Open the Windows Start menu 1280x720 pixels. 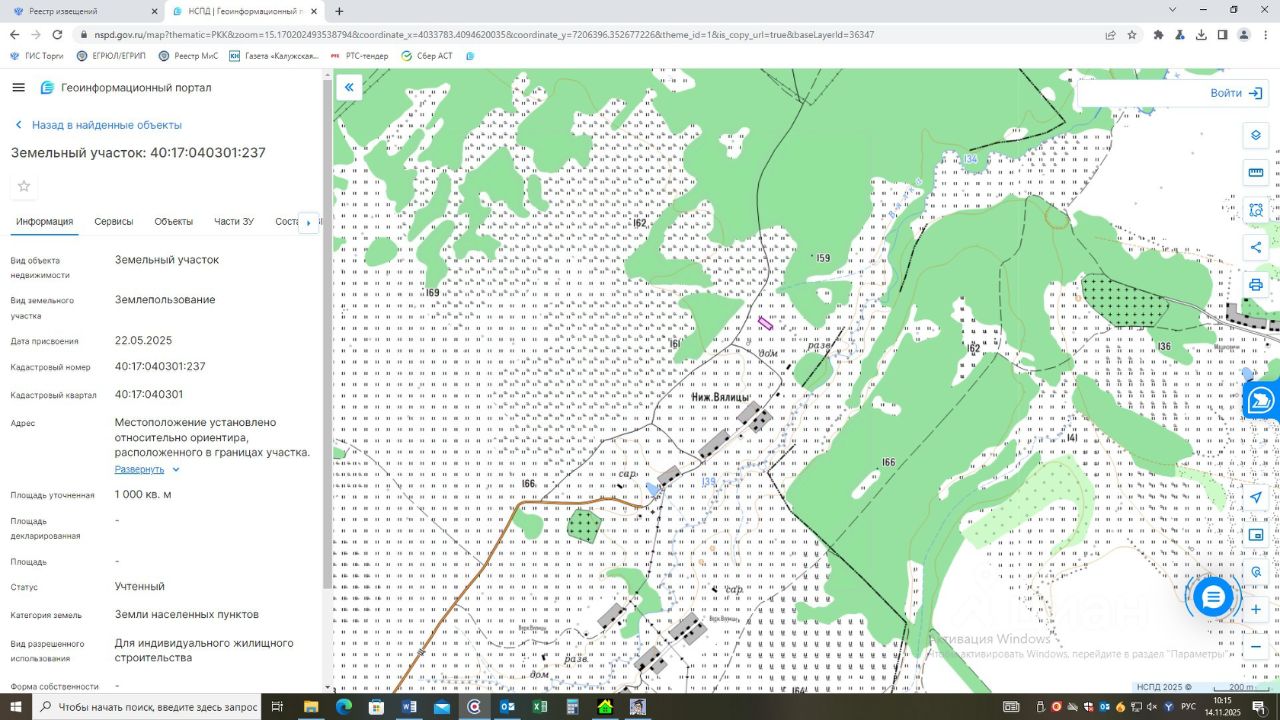click(16, 707)
